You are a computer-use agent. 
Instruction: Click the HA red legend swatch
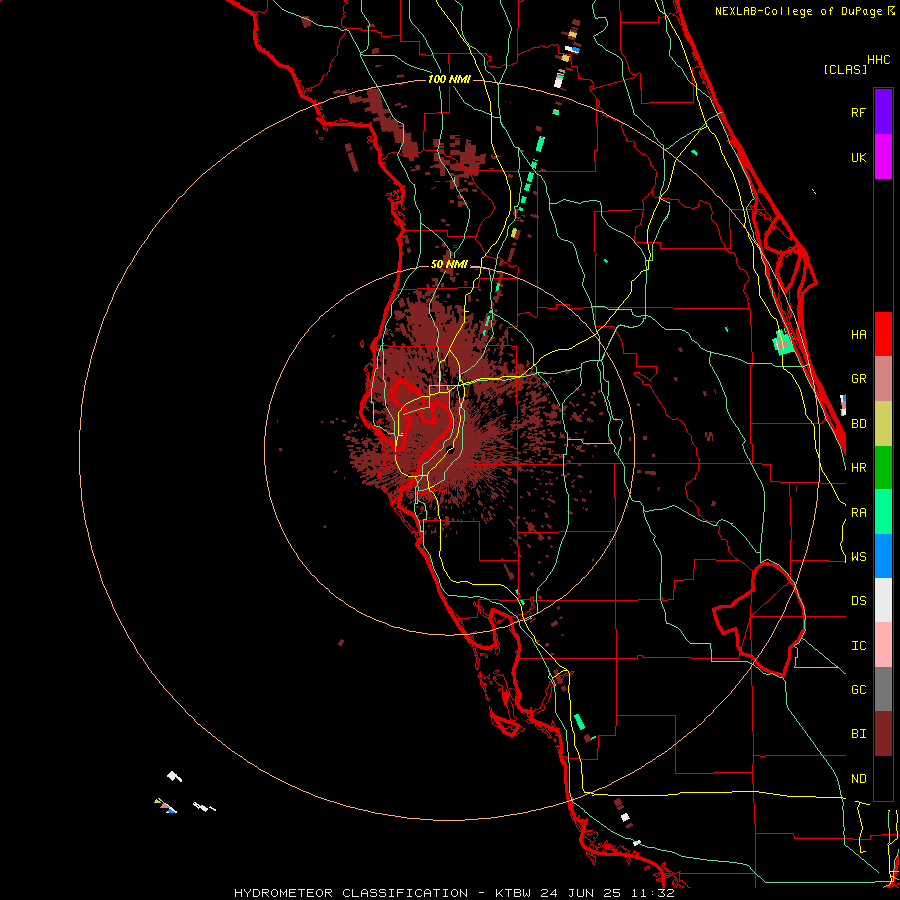pos(883,334)
